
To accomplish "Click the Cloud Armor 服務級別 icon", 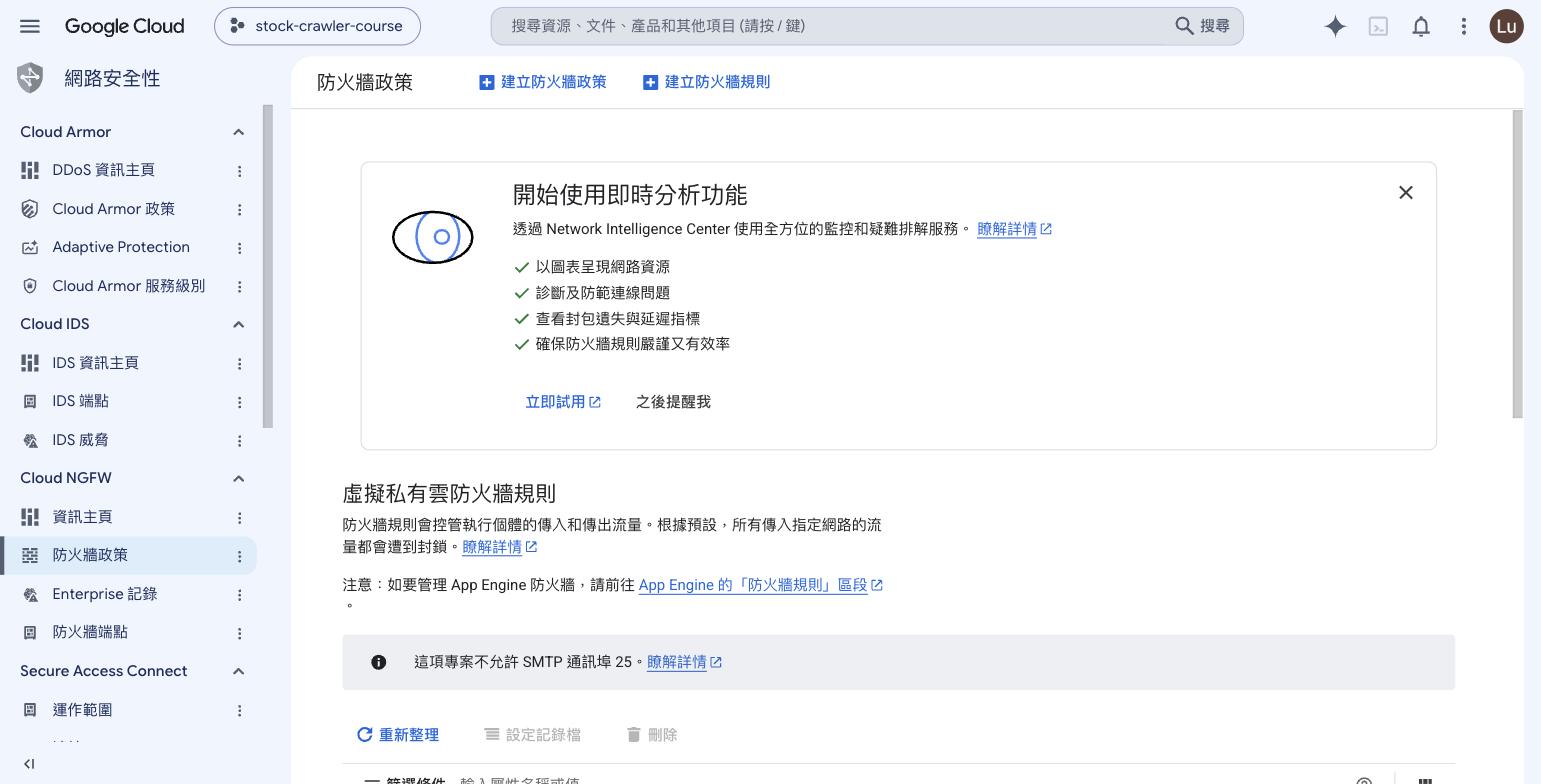I will [x=30, y=286].
